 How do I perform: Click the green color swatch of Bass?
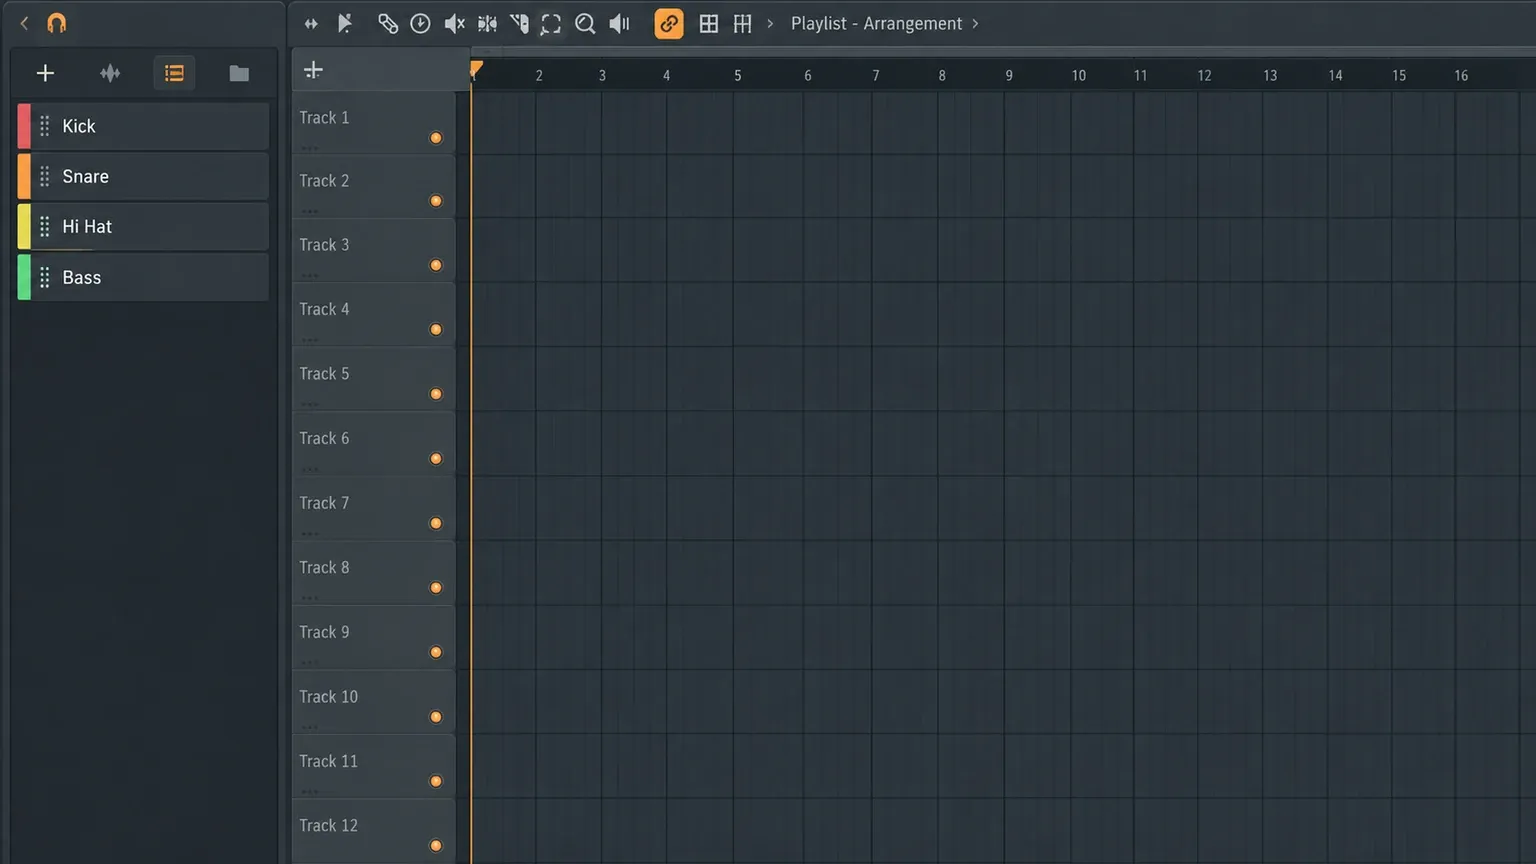click(24, 277)
